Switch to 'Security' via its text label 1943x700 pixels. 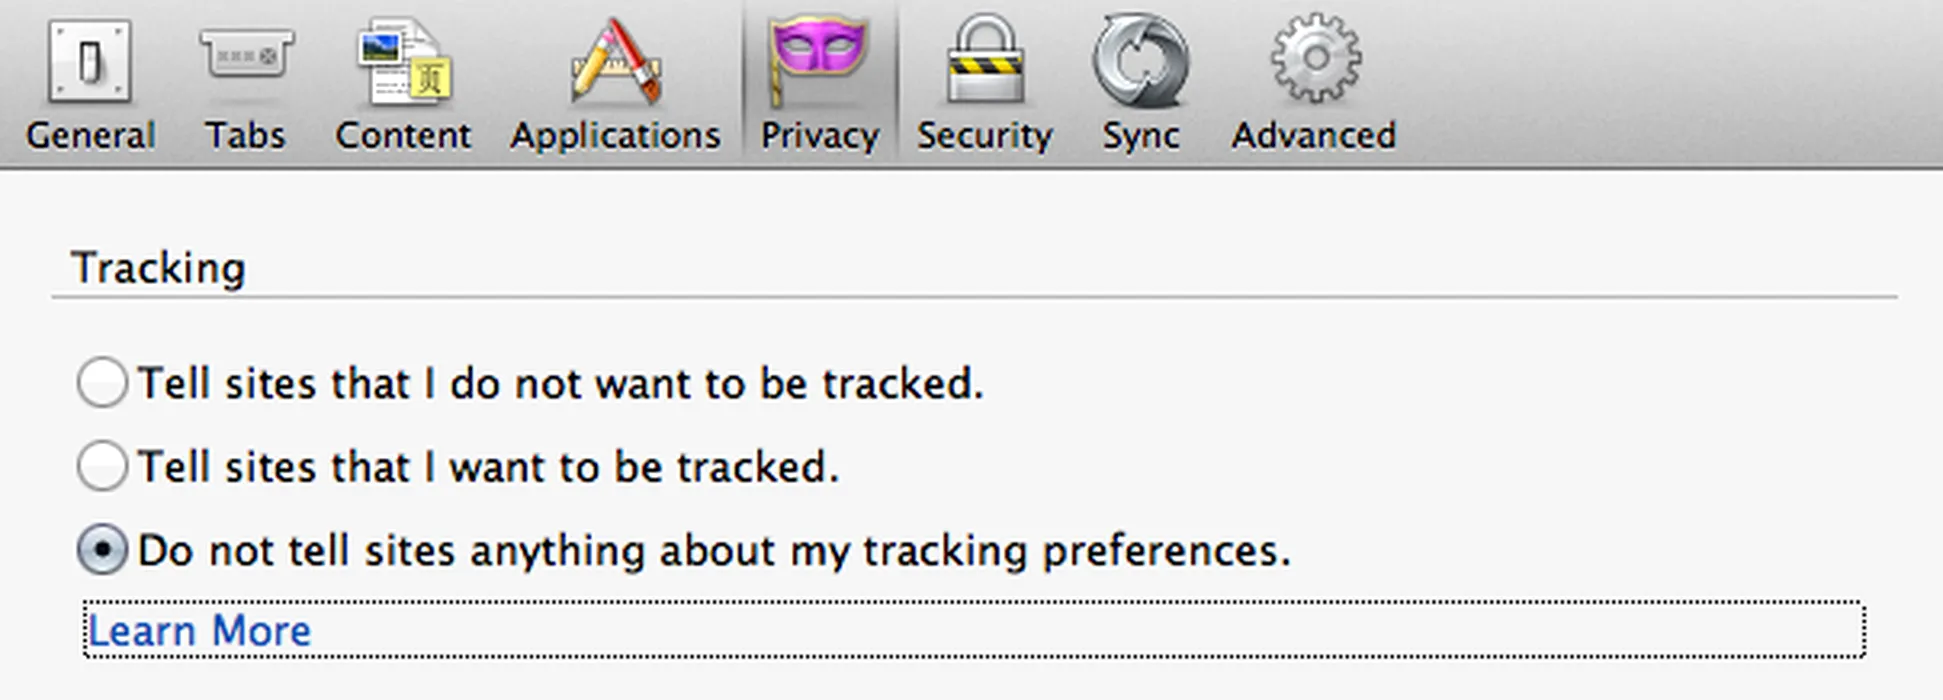pos(985,136)
